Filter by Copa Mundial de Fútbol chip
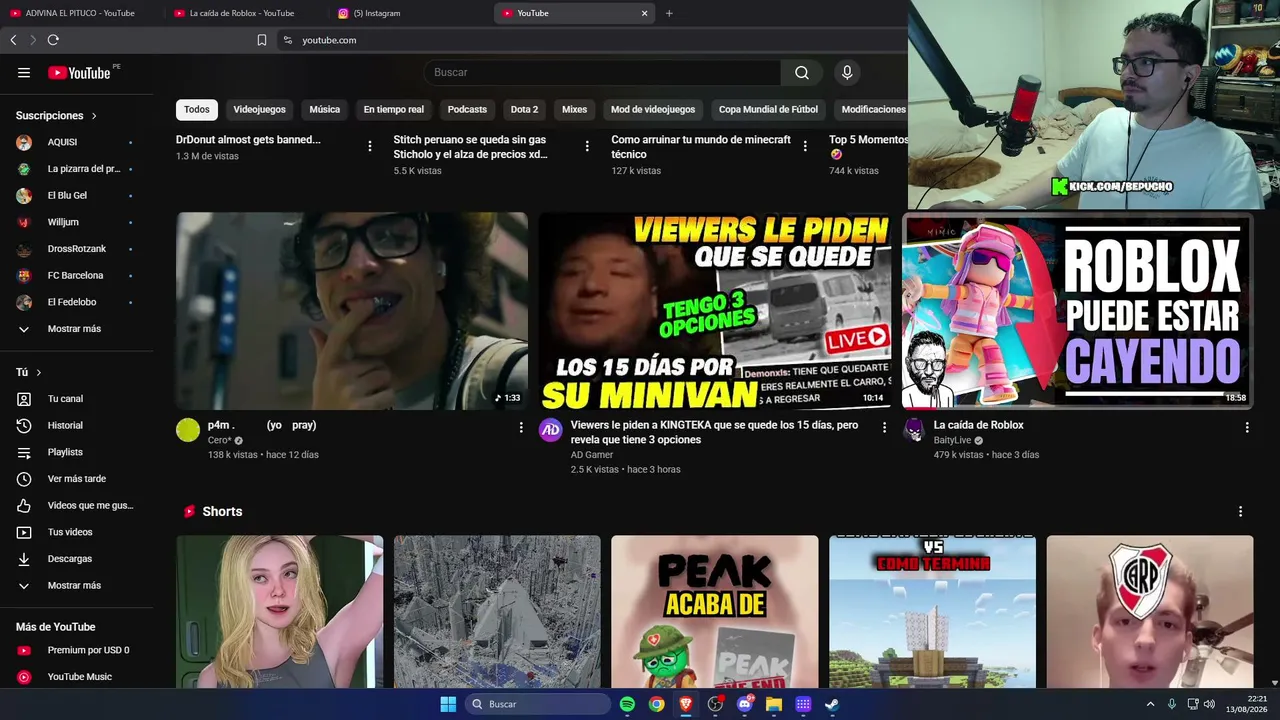The height and width of the screenshot is (720, 1280). (x=768, y=110)
